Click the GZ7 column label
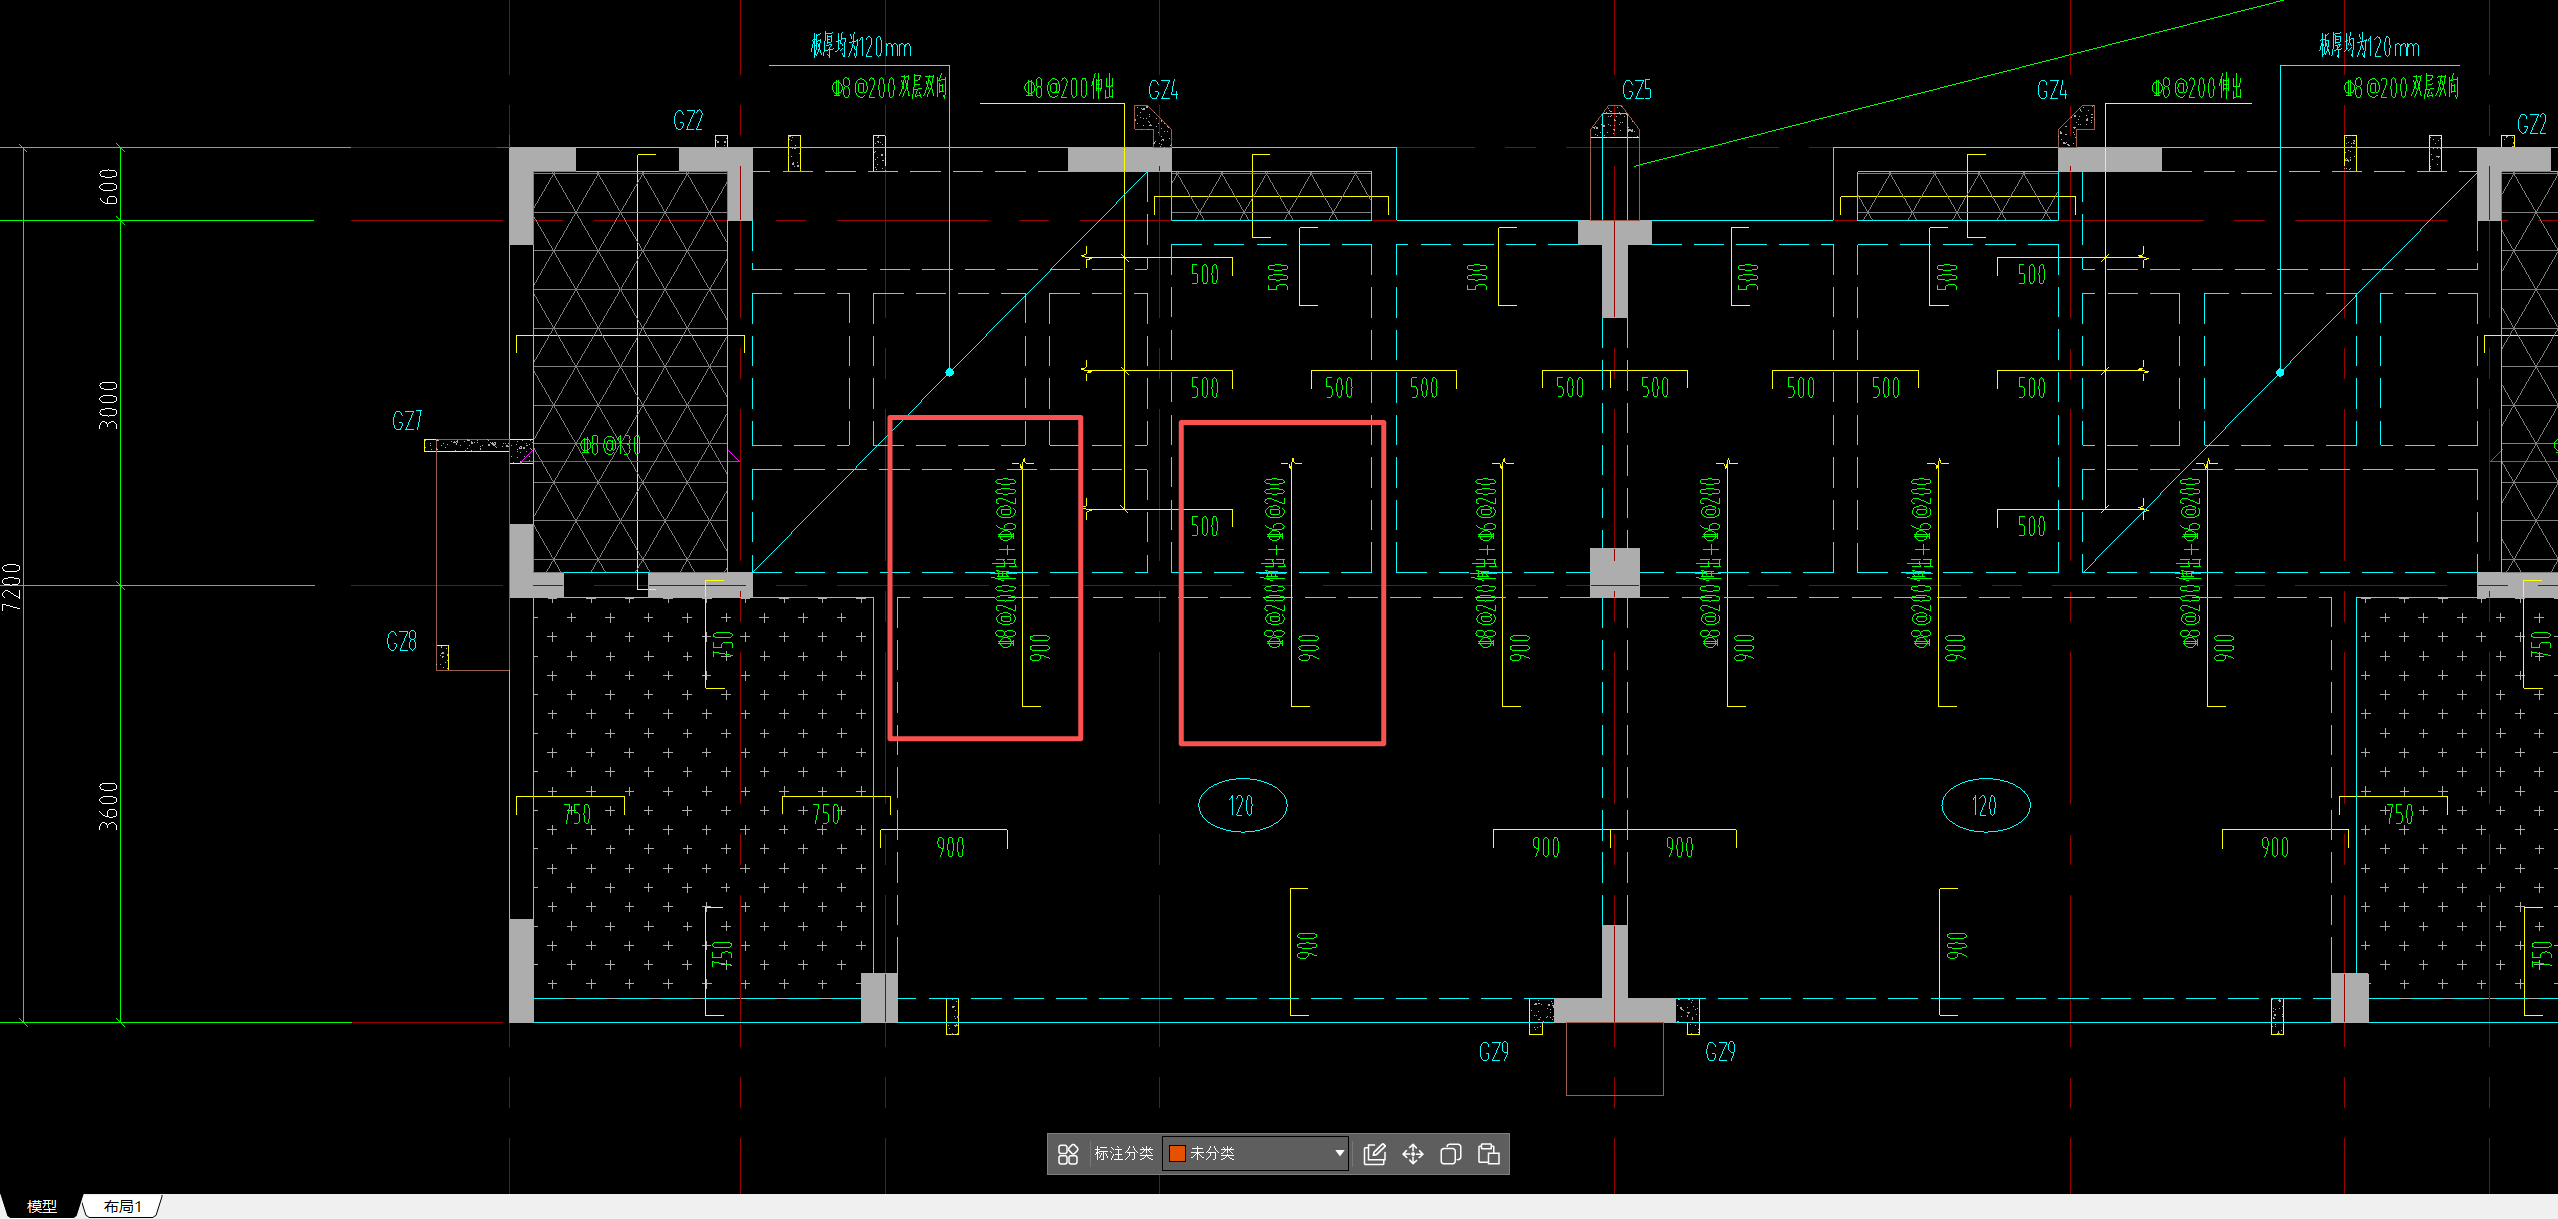Viewport: 2558px width, 1219px height. (x=407, y=421)
